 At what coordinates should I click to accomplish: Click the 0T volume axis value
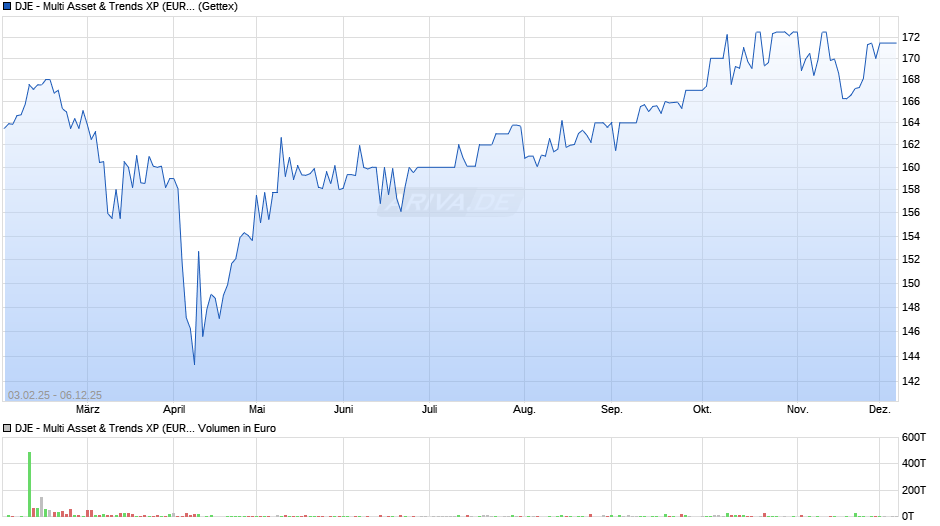(x=908, y=516)
